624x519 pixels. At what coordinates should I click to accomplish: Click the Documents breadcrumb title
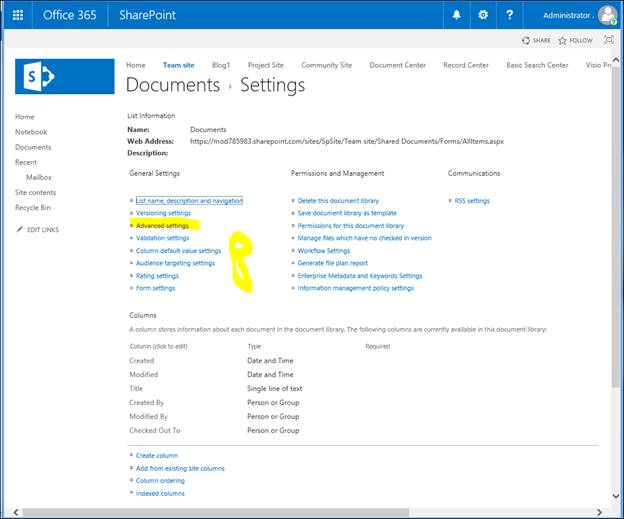[x=172, y=85]
